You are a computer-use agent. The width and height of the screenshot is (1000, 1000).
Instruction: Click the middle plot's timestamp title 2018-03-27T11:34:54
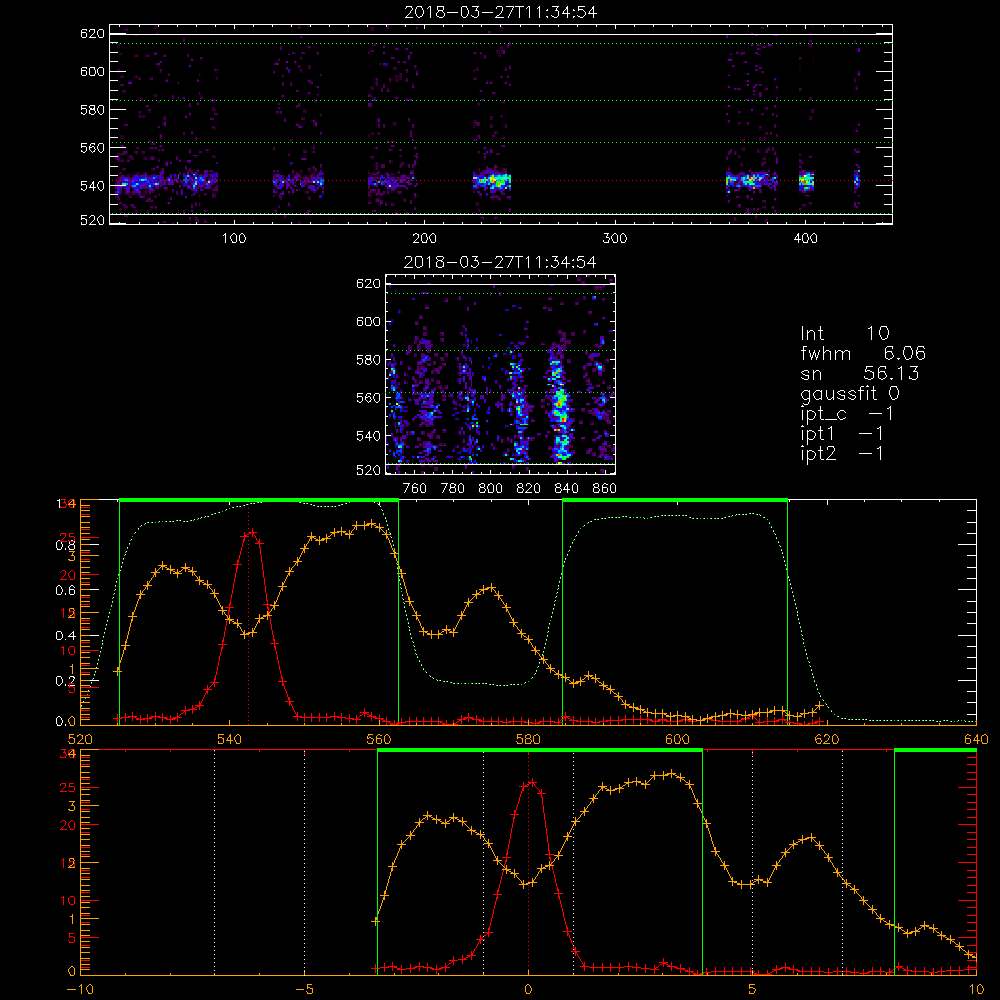point(501,262)
